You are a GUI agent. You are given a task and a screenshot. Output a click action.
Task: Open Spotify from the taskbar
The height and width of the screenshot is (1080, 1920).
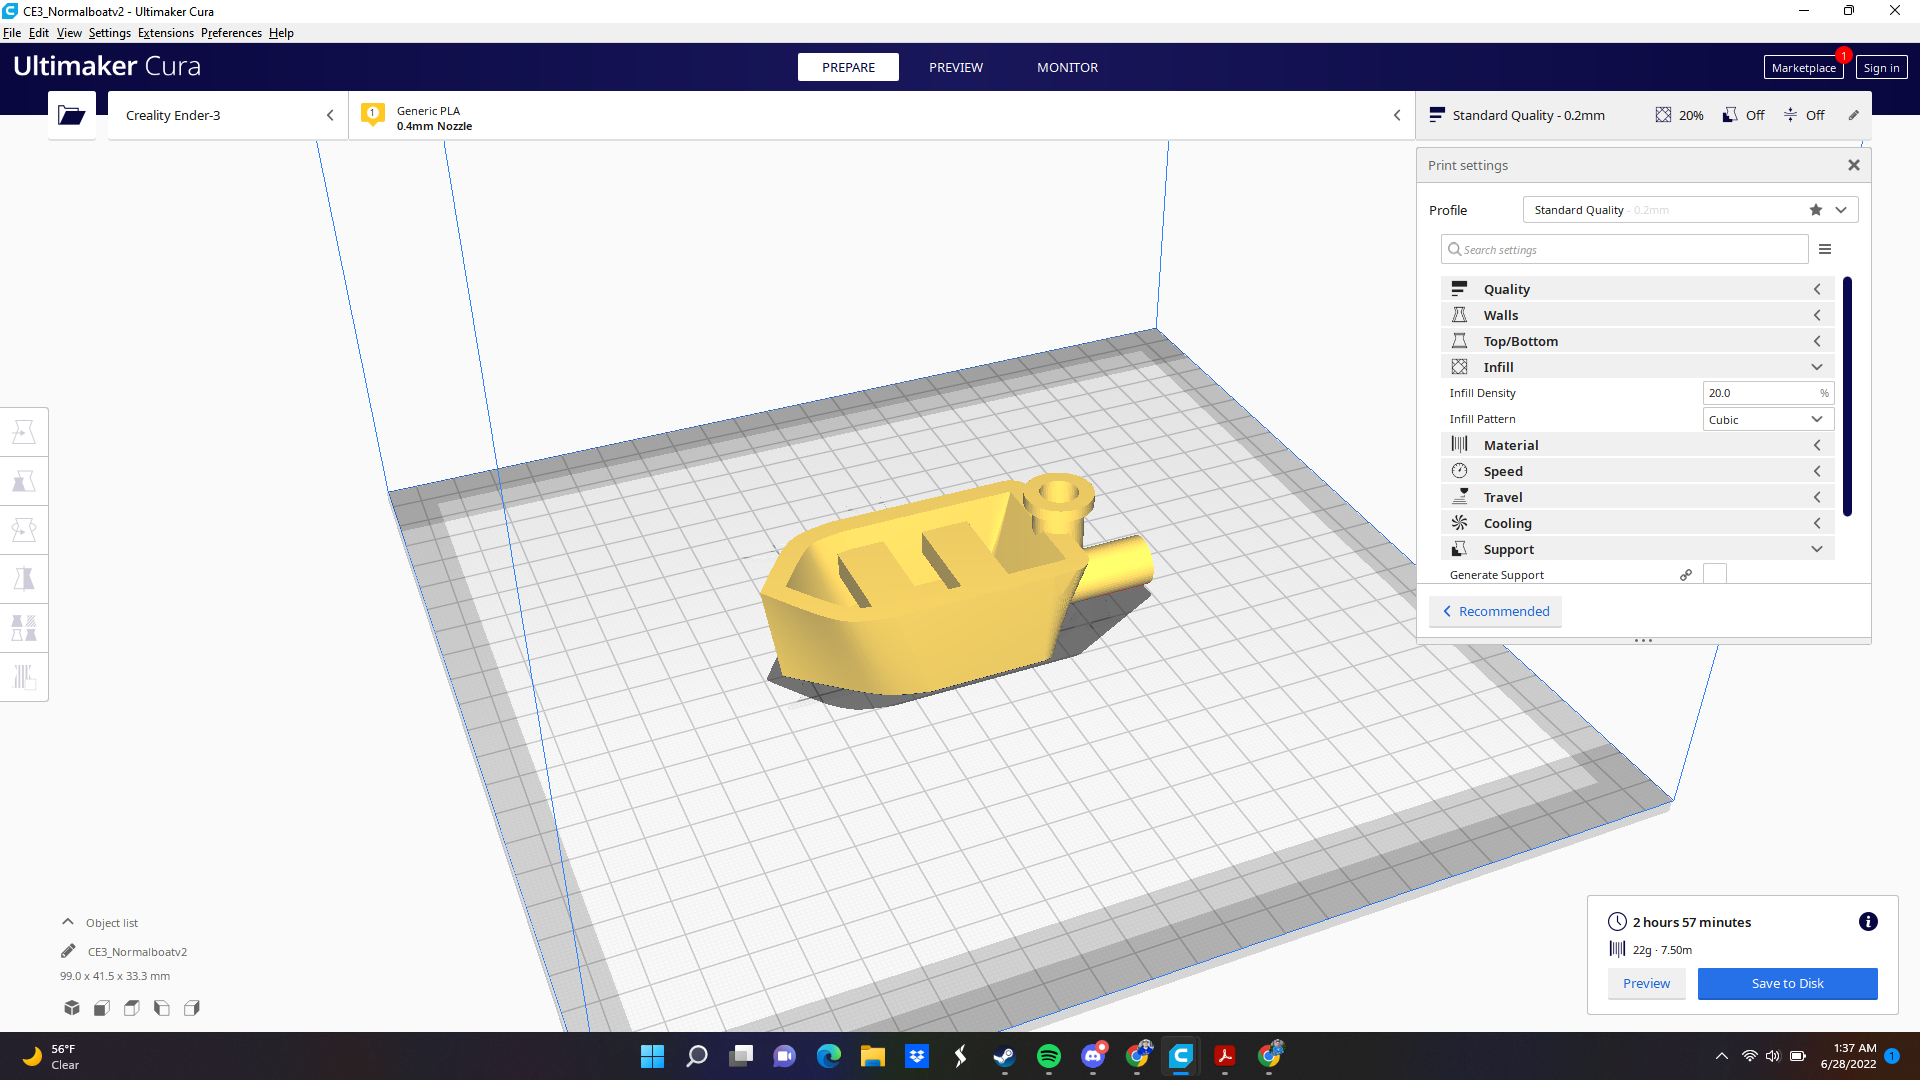click(1049, 1056)
